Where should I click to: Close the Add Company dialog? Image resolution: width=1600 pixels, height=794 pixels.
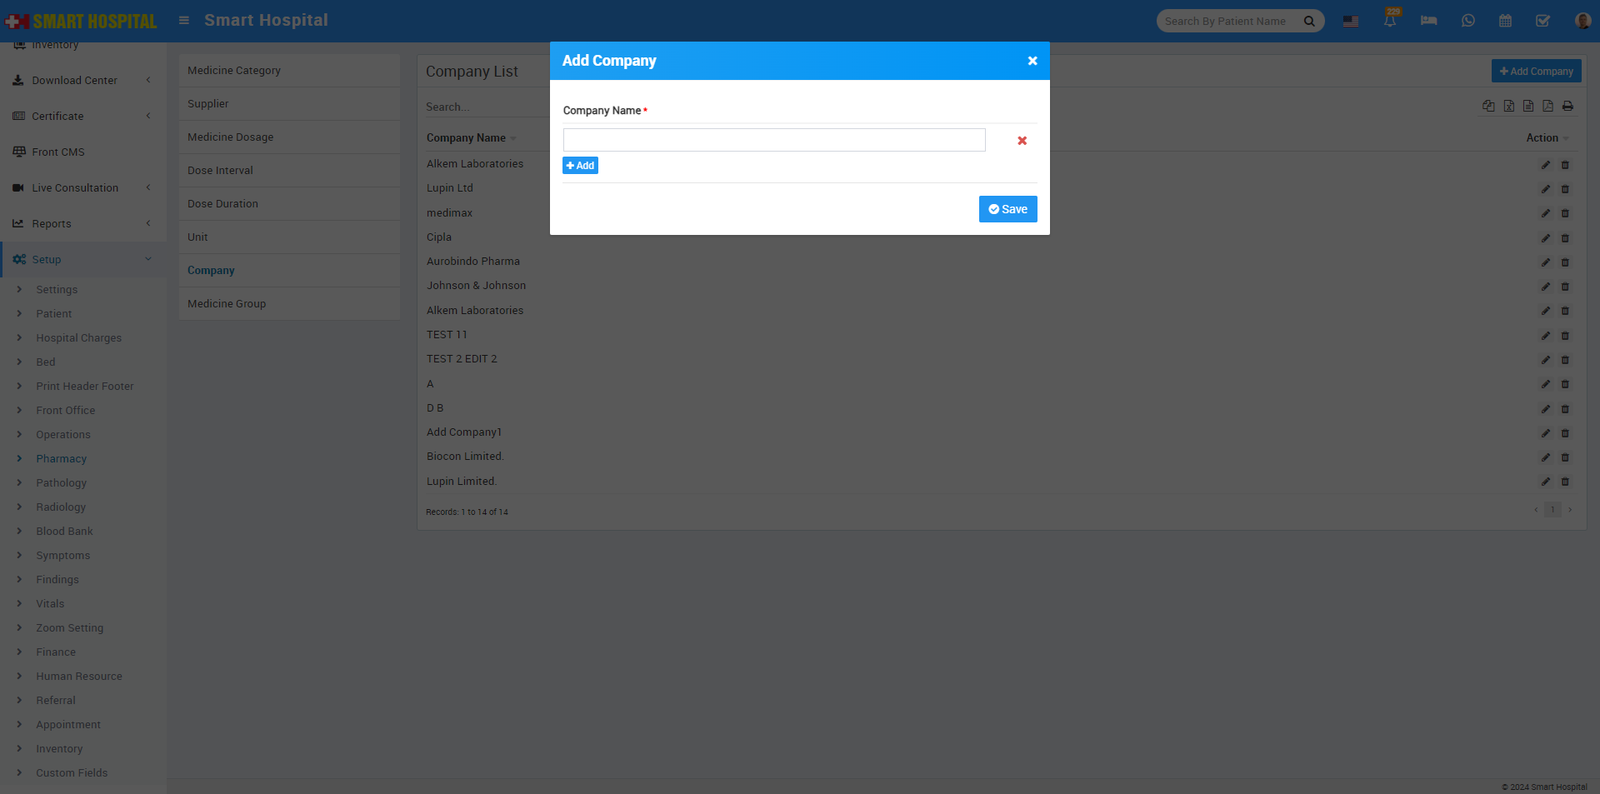click(1032, 61)
